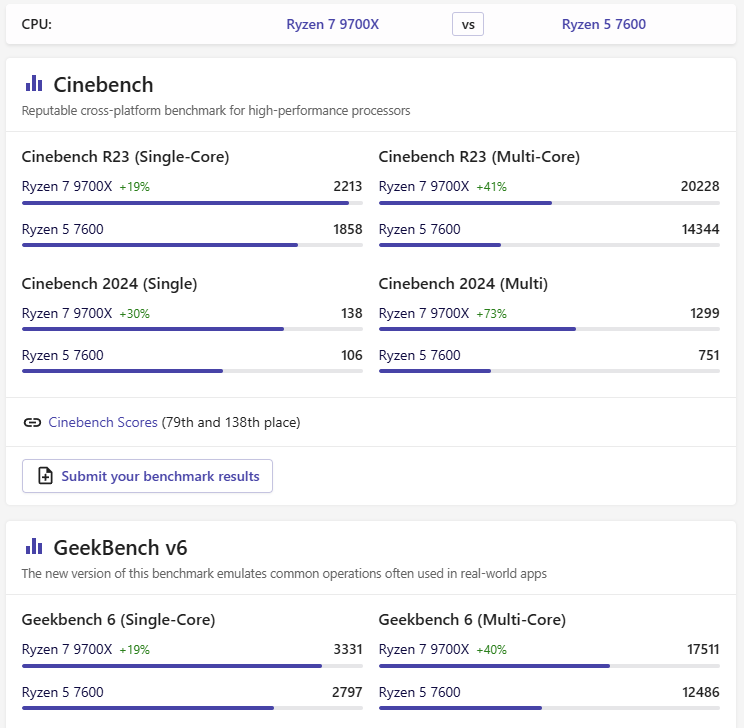Click the Cinebench section heading
Image resolution: width=744 pixels, height=728 pixels.
(x=103, y=84)
